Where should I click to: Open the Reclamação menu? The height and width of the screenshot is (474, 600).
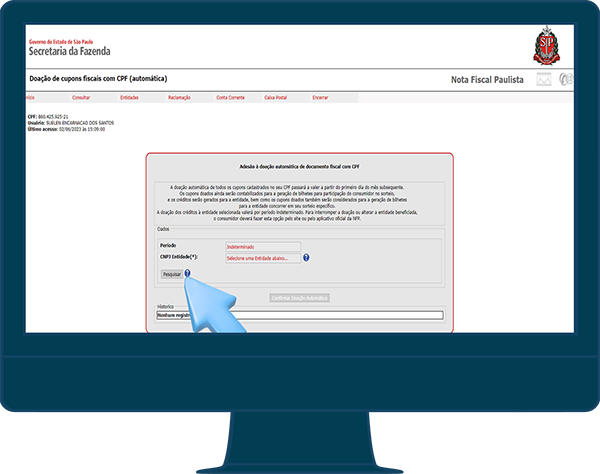179,97
